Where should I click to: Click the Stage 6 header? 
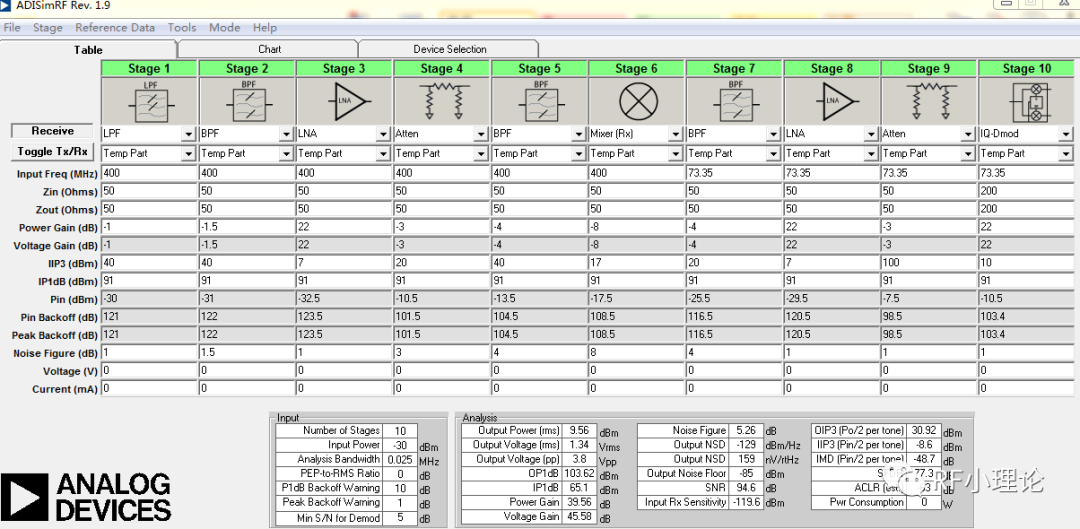[637, 68]
